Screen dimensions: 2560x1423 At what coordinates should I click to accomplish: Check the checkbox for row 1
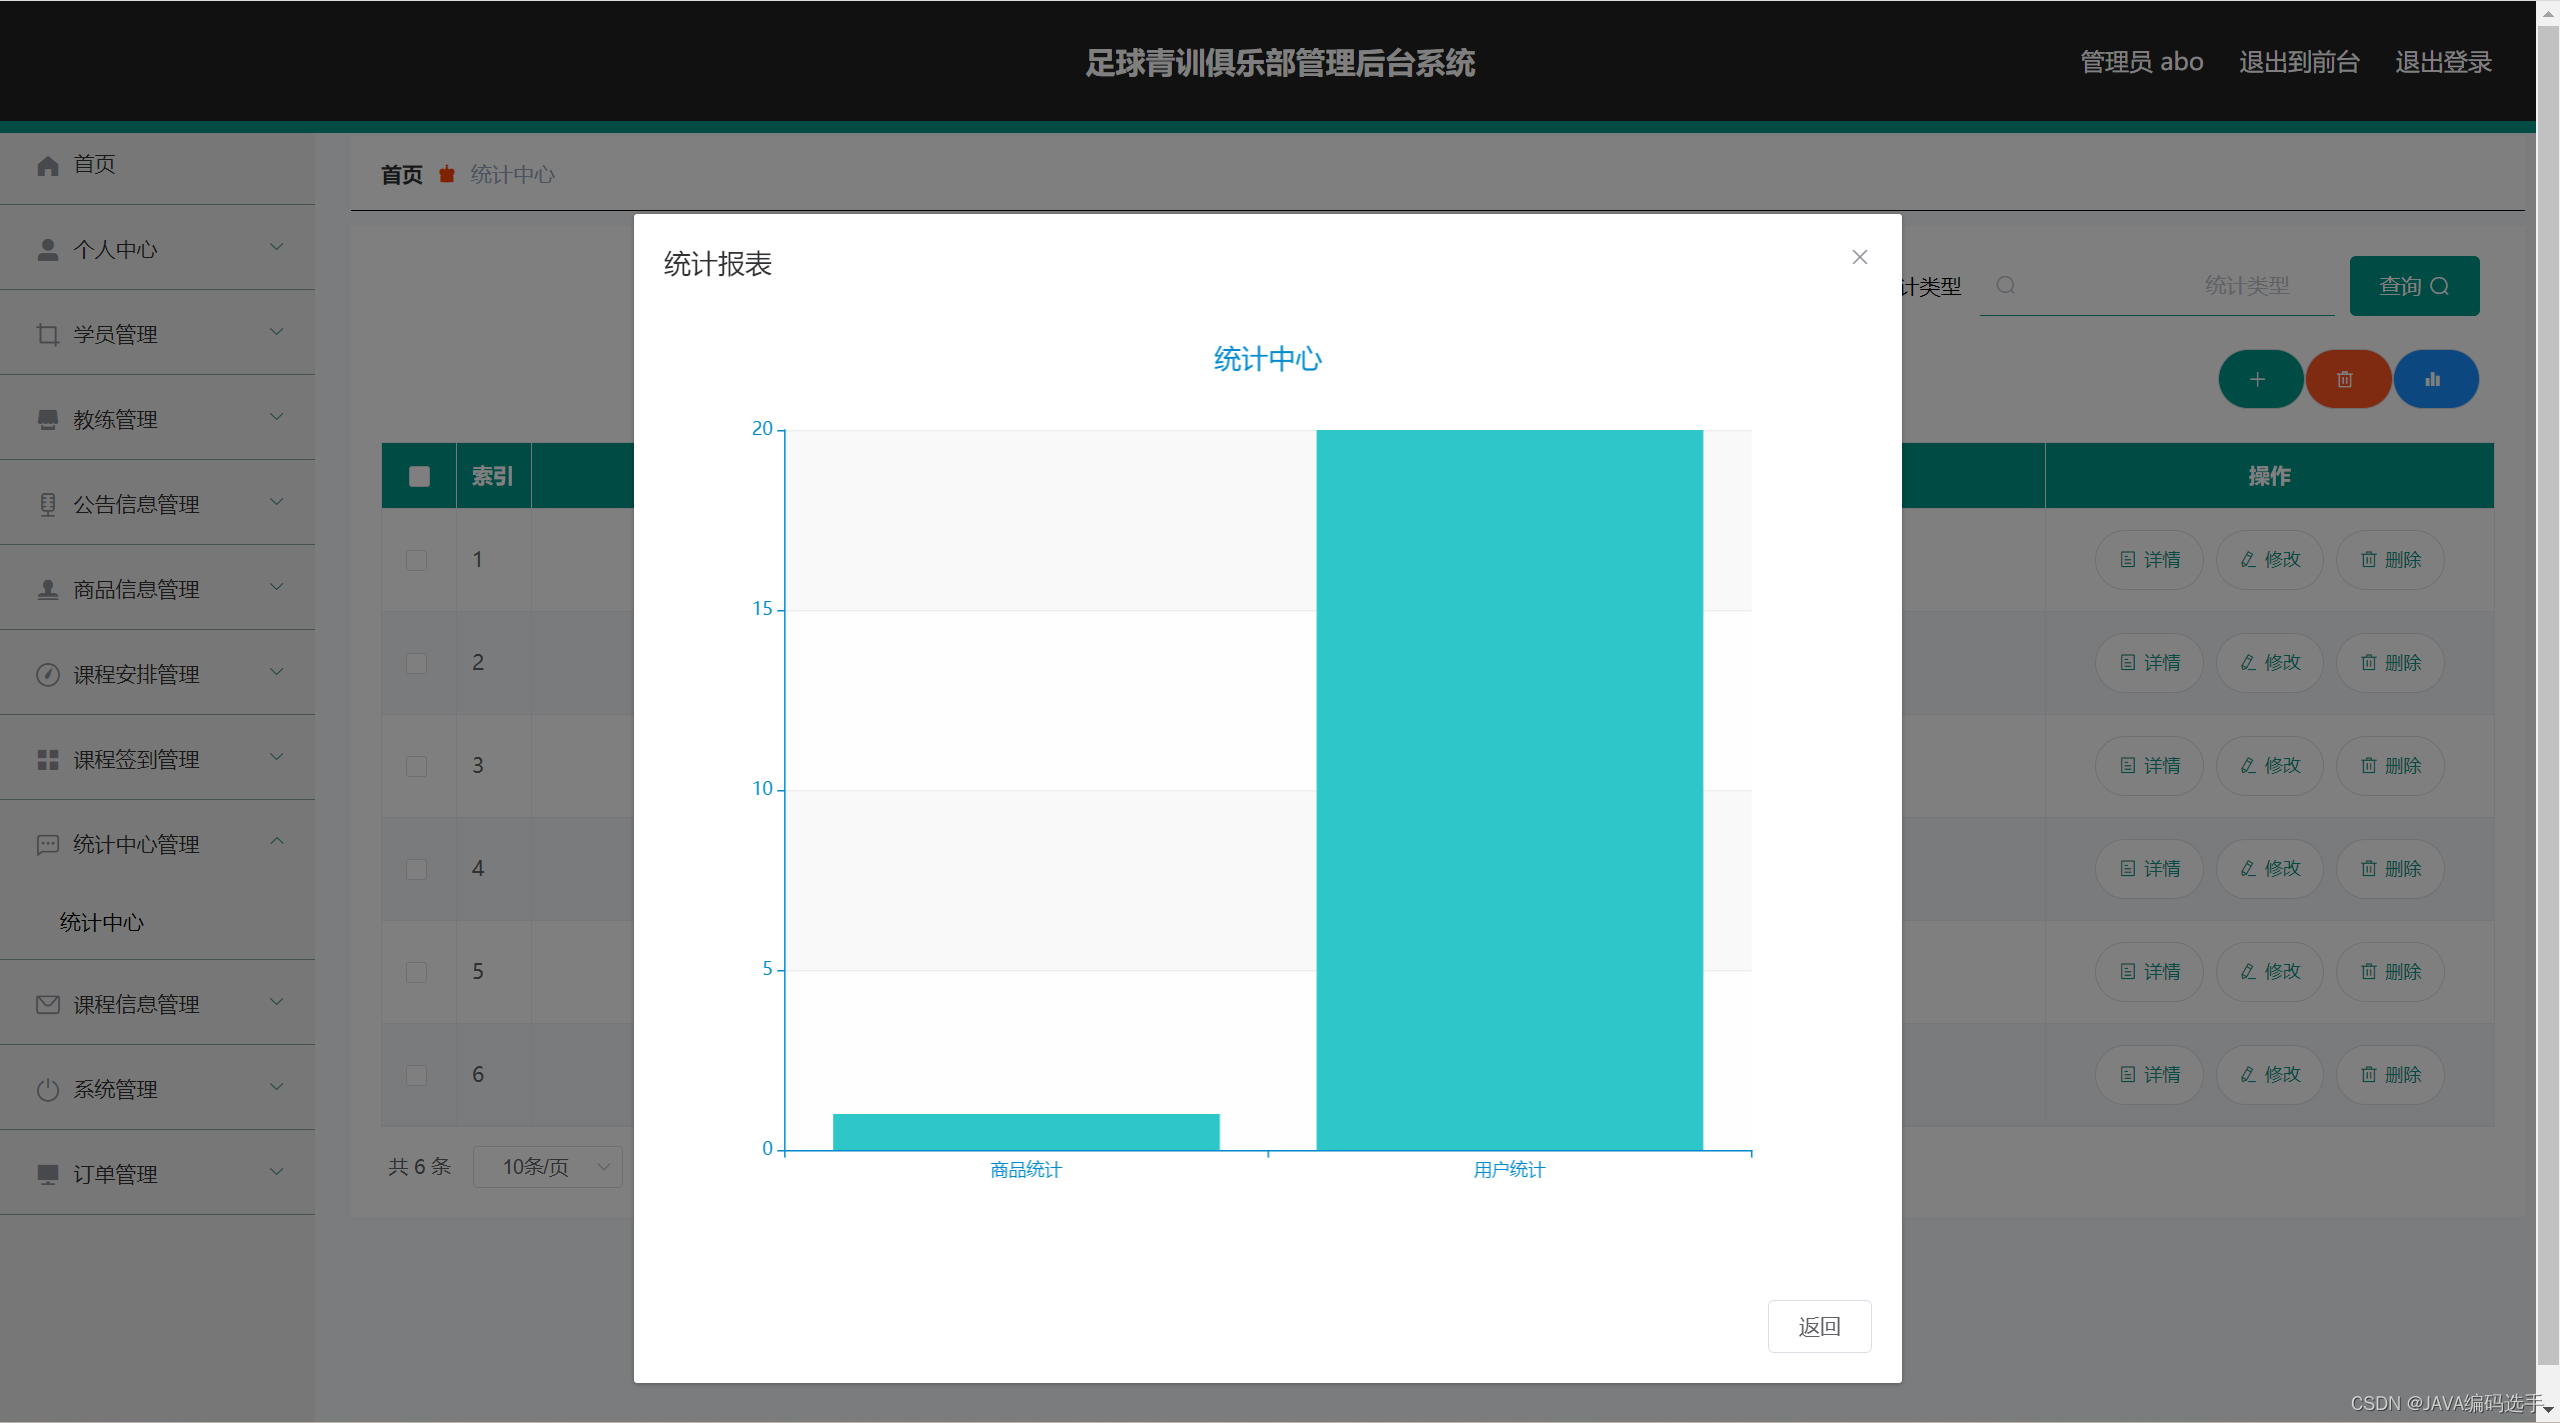(x=417, y=560)
